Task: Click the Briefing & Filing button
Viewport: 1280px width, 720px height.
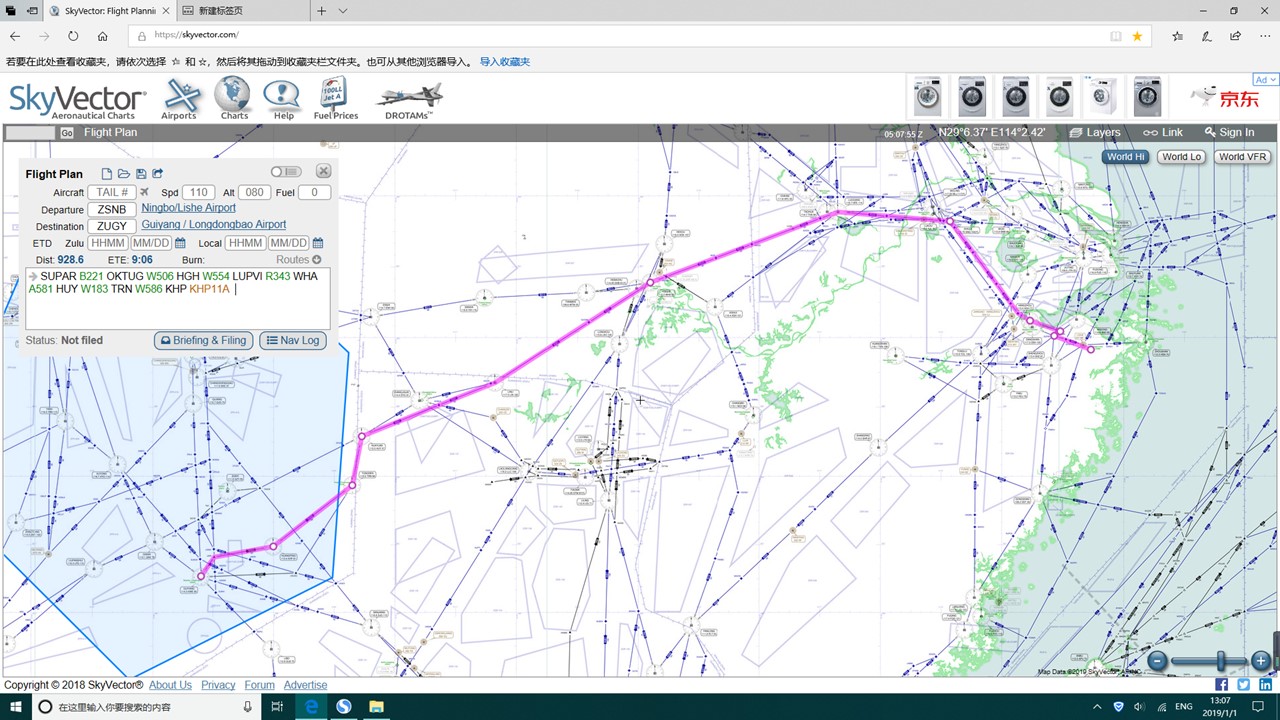Action: 203,341
